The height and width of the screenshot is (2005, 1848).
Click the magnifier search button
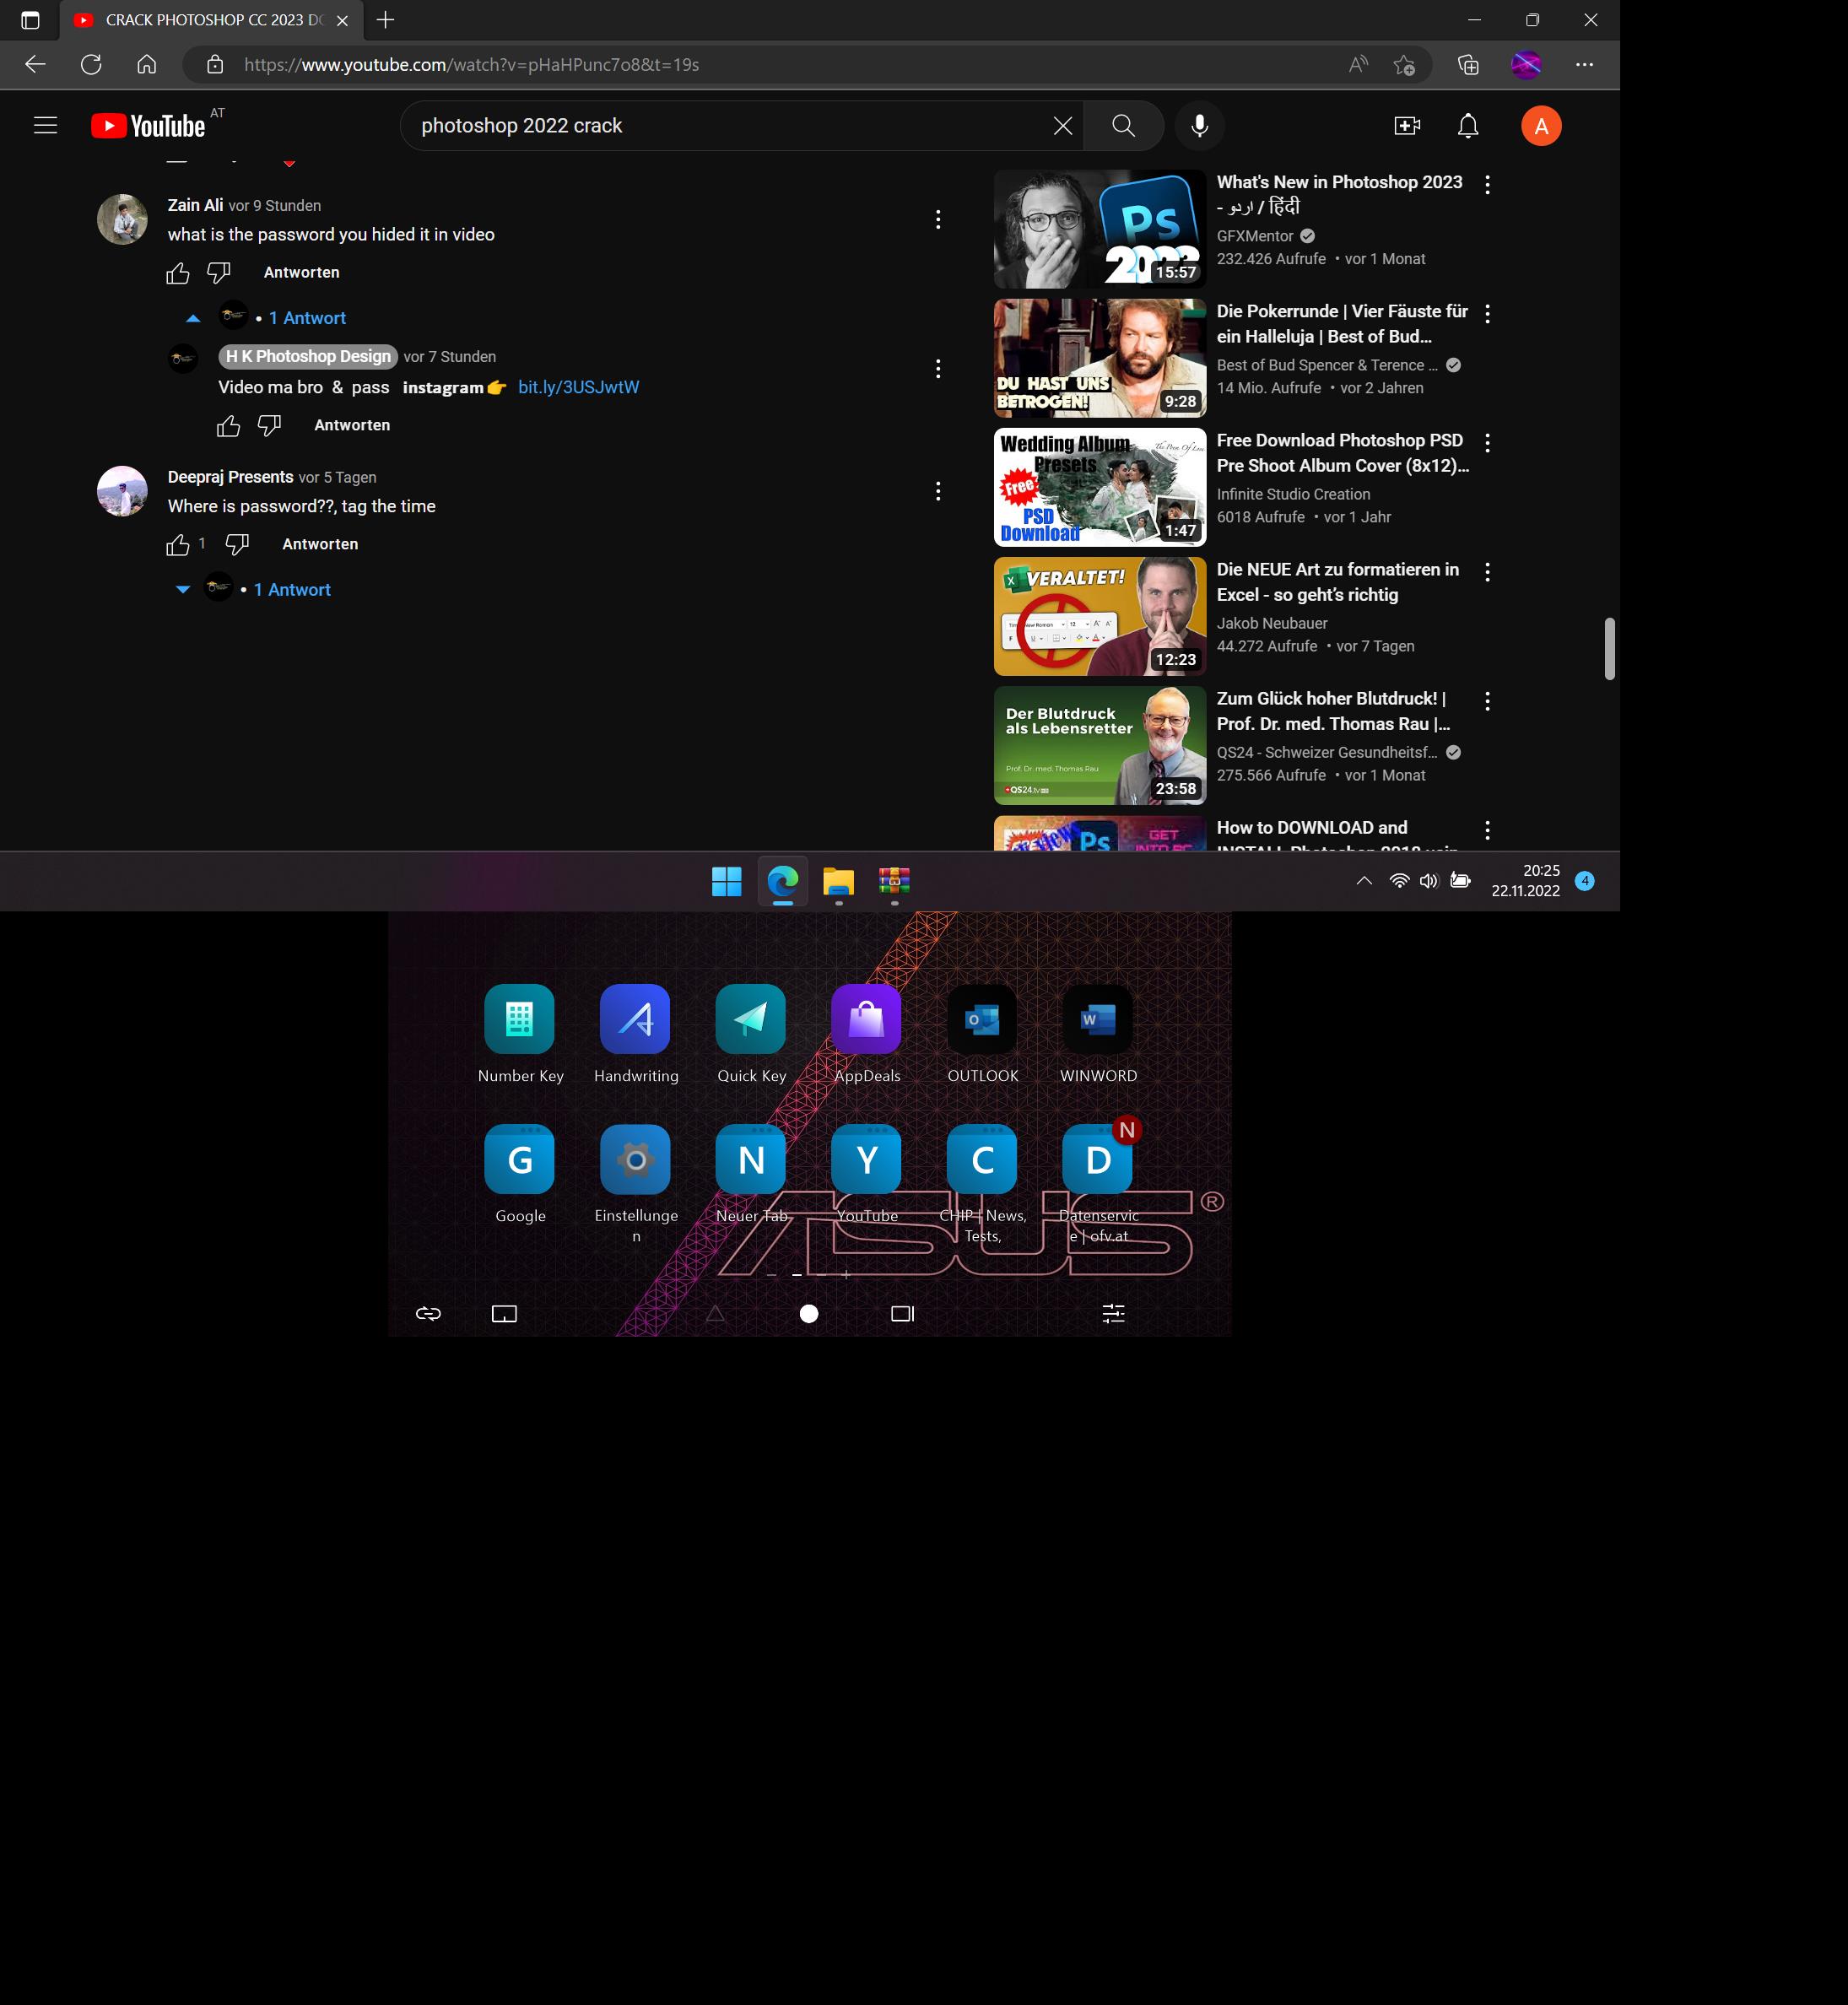click(x=1123, y=126)
